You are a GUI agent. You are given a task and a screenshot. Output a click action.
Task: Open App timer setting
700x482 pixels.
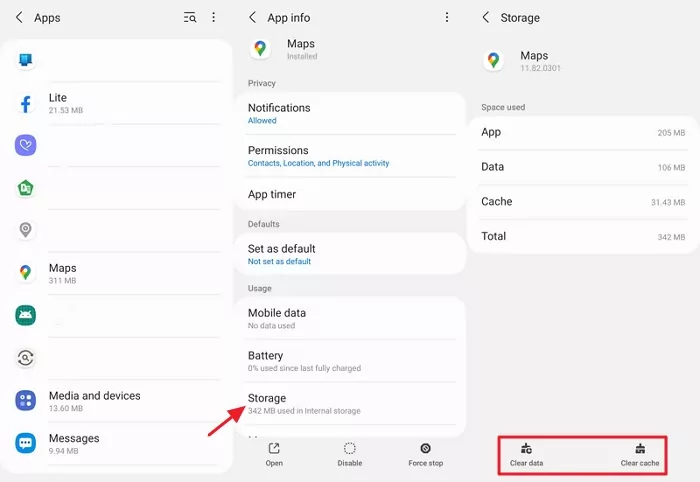click(x=354, y=194)
